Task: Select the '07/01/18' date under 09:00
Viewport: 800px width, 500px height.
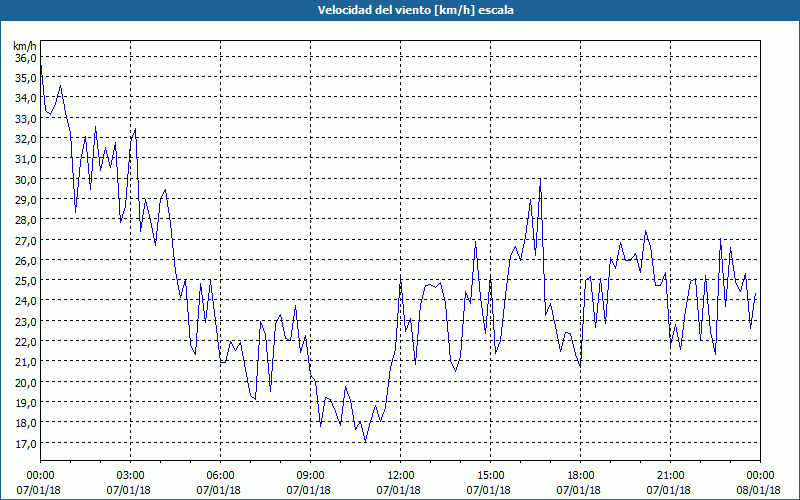Action: click(x=309, y=490)
